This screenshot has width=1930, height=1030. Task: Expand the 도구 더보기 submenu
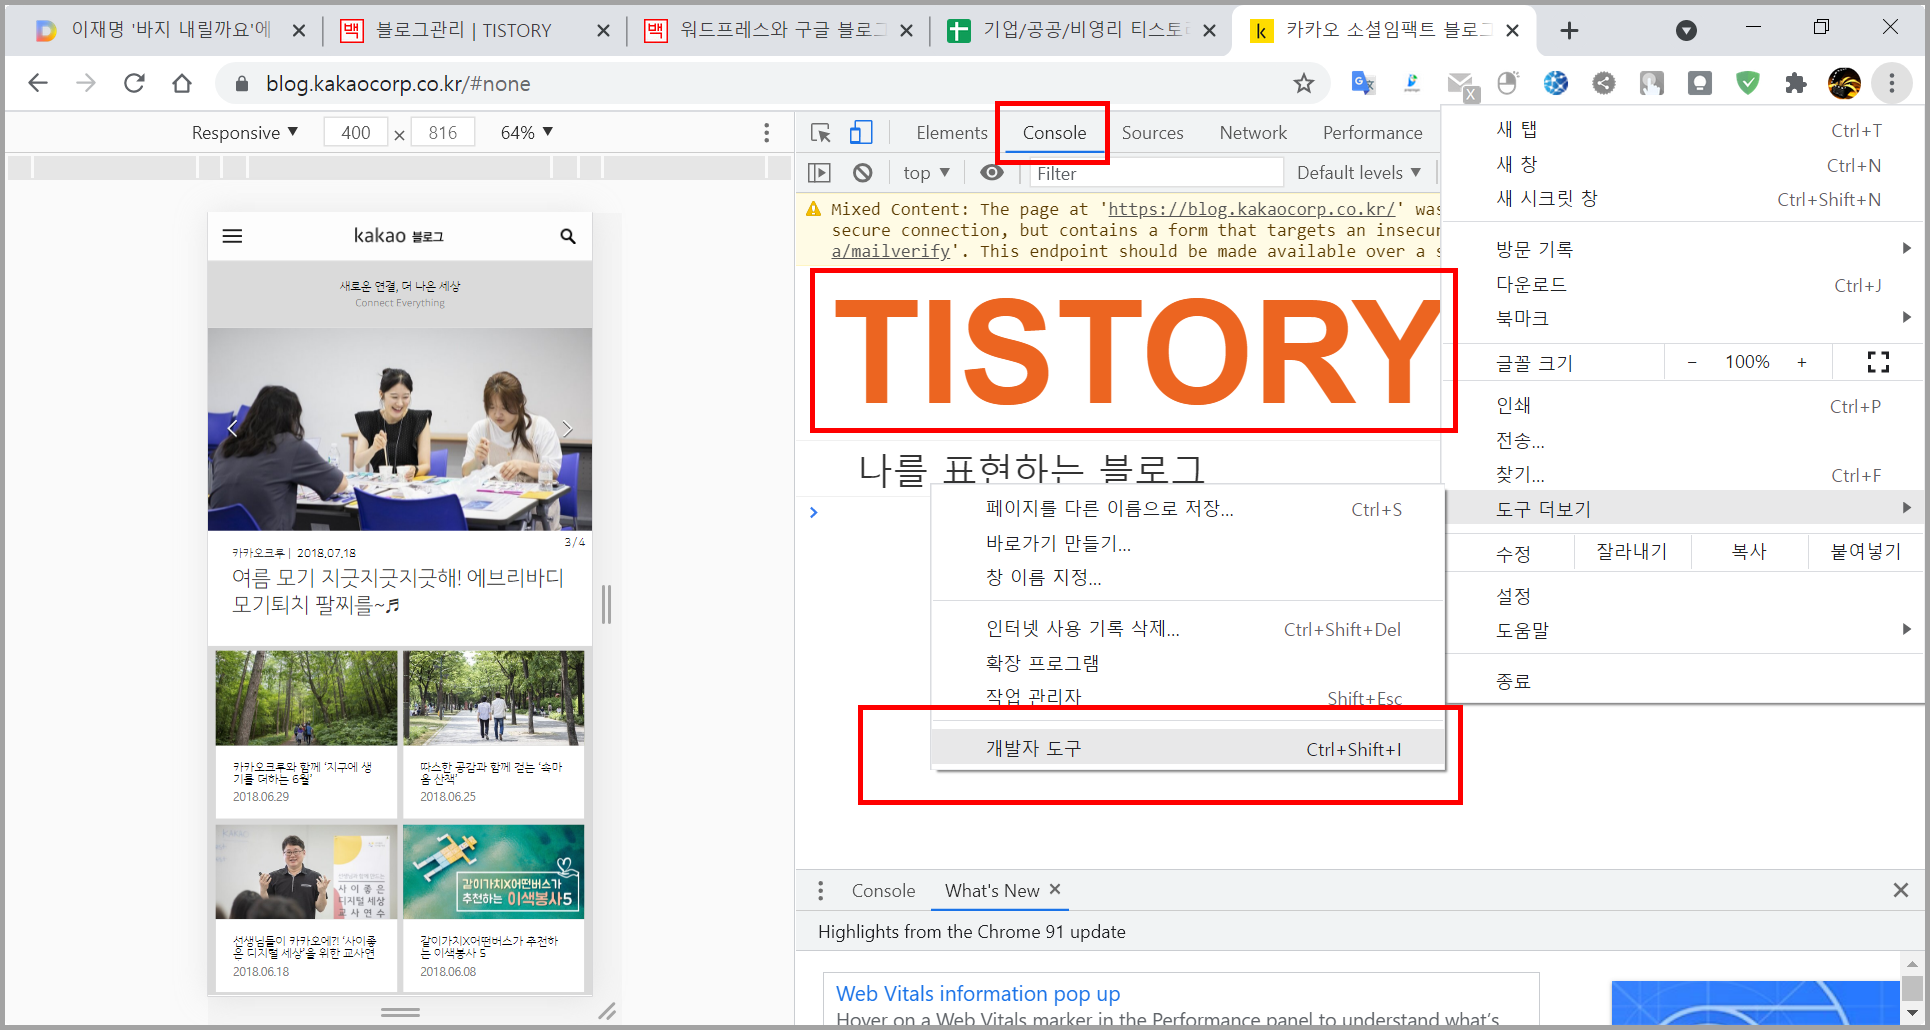pyautogui.click(x=1684, y=509)
